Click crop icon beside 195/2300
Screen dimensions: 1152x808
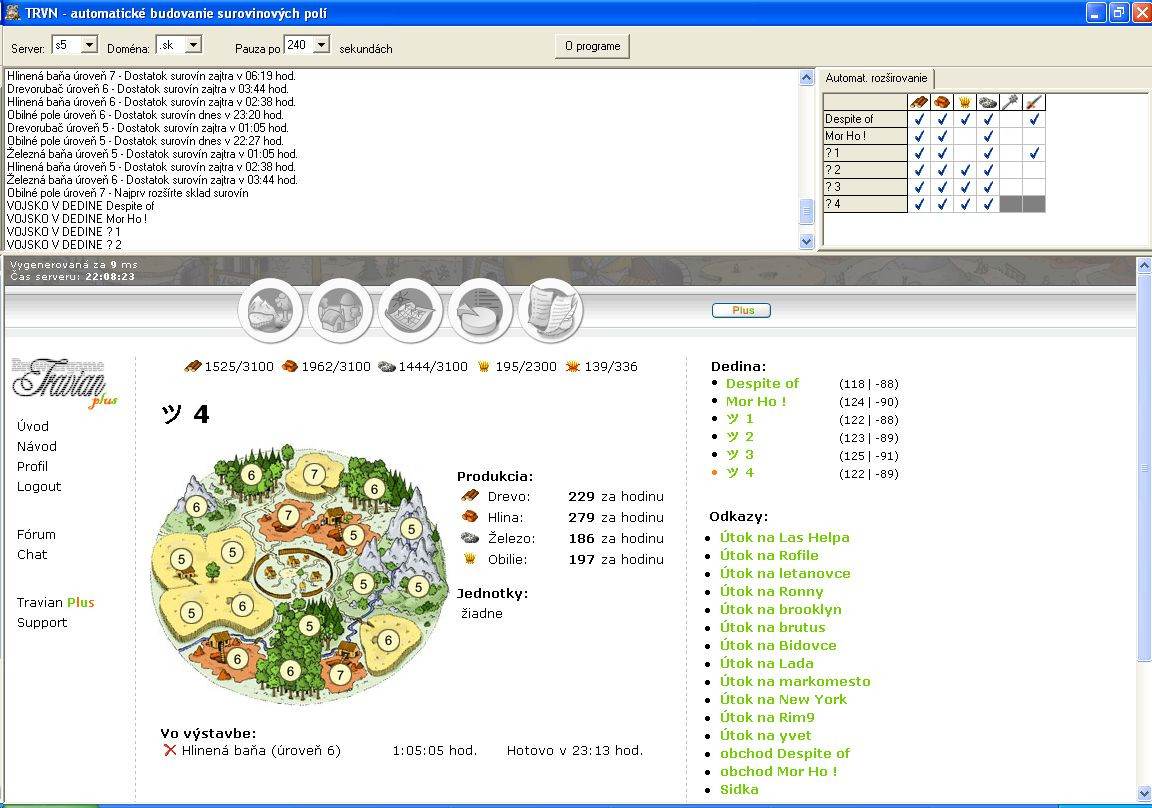pyautogui.click(x=483, y=366)
